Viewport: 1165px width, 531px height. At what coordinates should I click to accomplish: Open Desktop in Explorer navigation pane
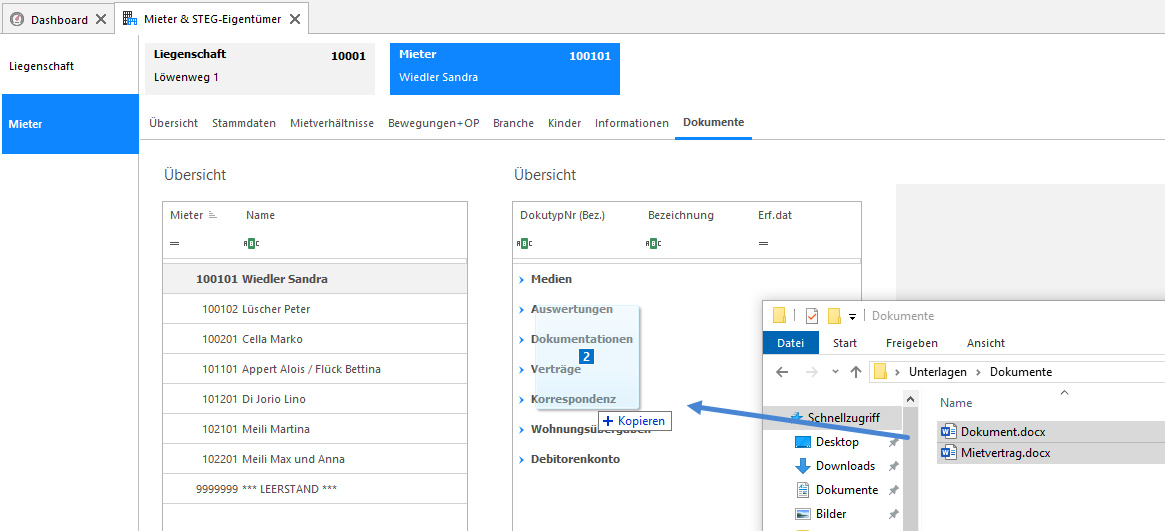click(837, 442)
